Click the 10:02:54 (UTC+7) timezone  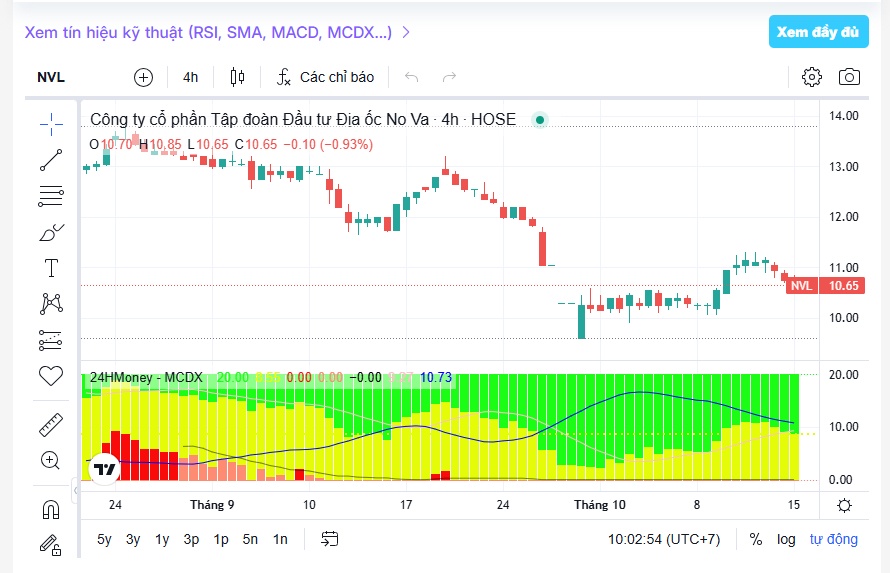pyautogui.click(x=664, y=539)
